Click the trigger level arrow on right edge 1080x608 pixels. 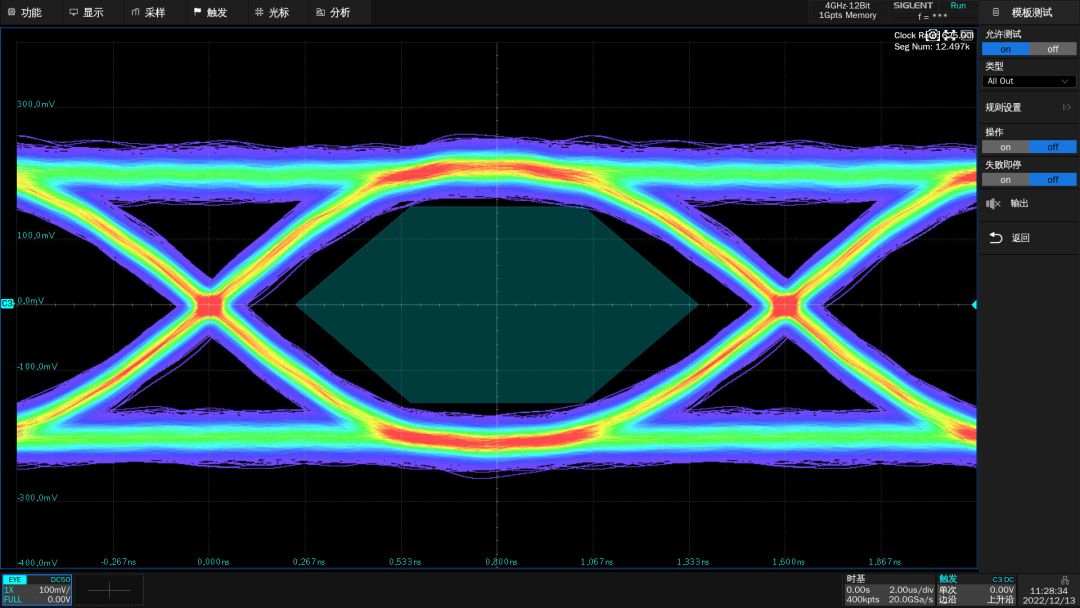pyautogui.click(x=973, y=304)
